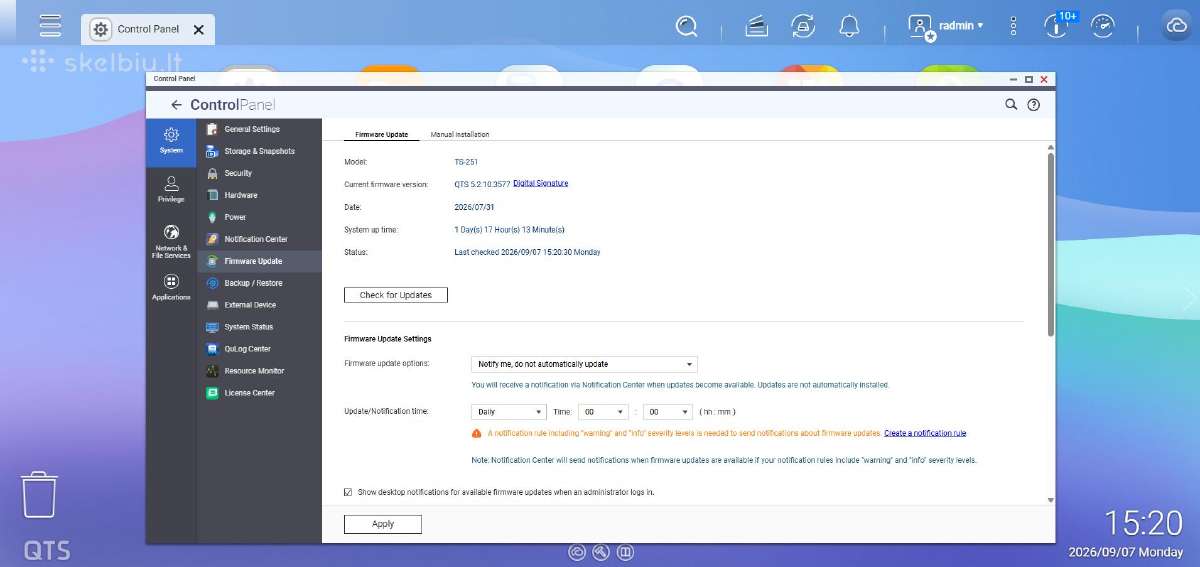The height and width of the screenshot is (567, 1200).
Task: Click the system up time value
Action: pos(509,229)
